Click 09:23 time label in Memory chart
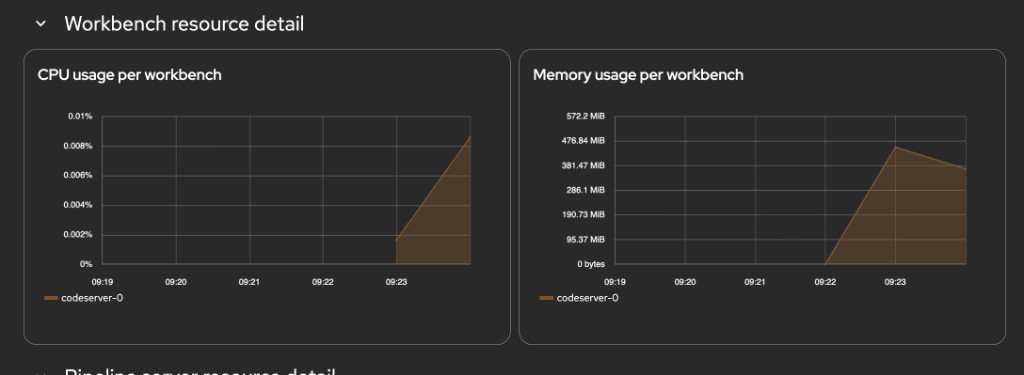Image resolution: width=1024 pixels, height=375 pixels. [895, 282]
